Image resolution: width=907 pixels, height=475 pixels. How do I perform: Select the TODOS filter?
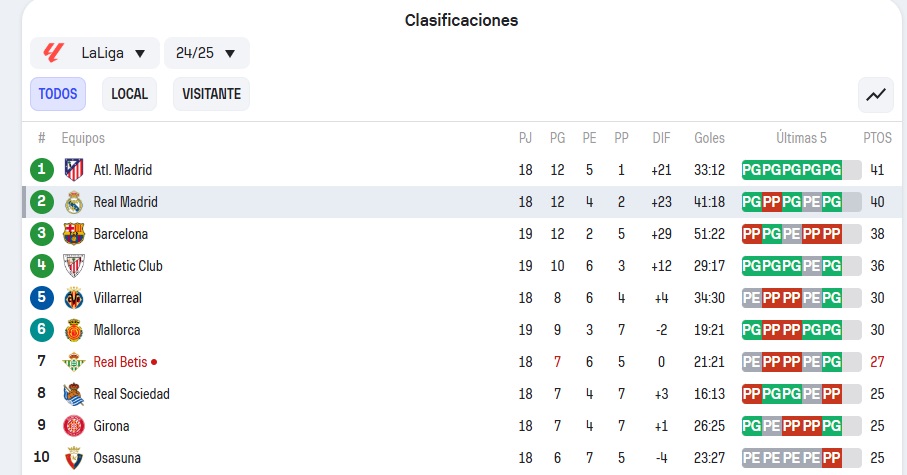coord(58,94)
